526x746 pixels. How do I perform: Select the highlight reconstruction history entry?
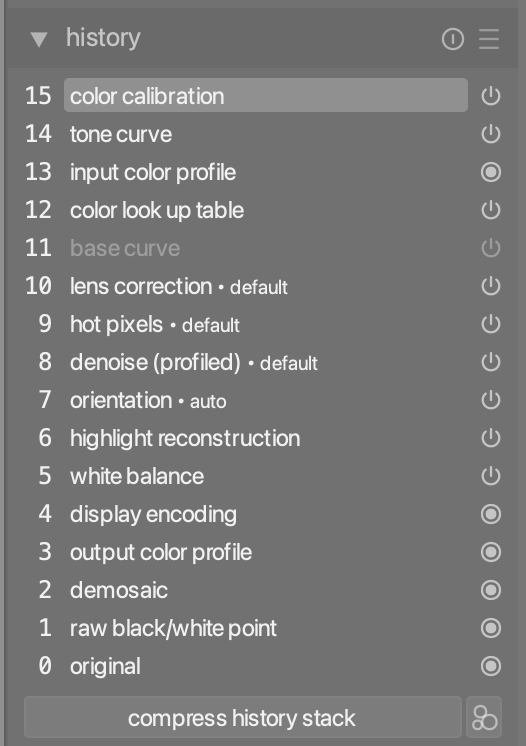266,438
